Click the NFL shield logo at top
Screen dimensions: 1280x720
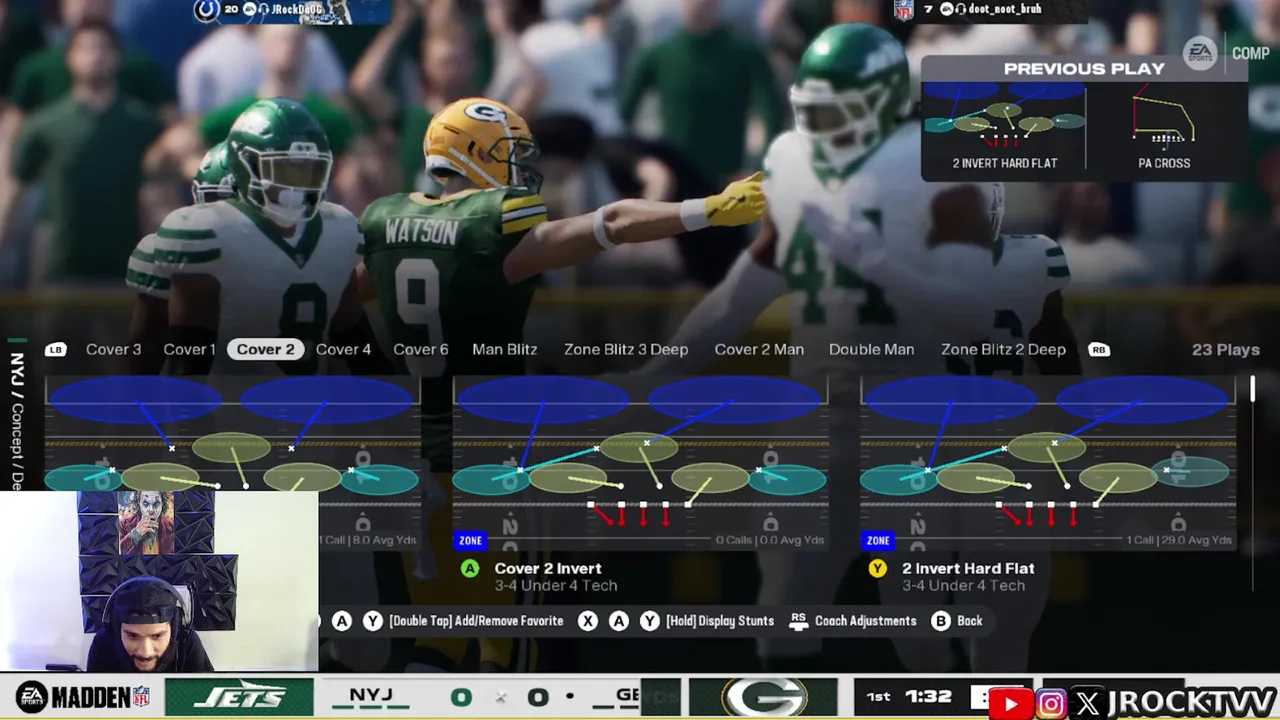904,10
